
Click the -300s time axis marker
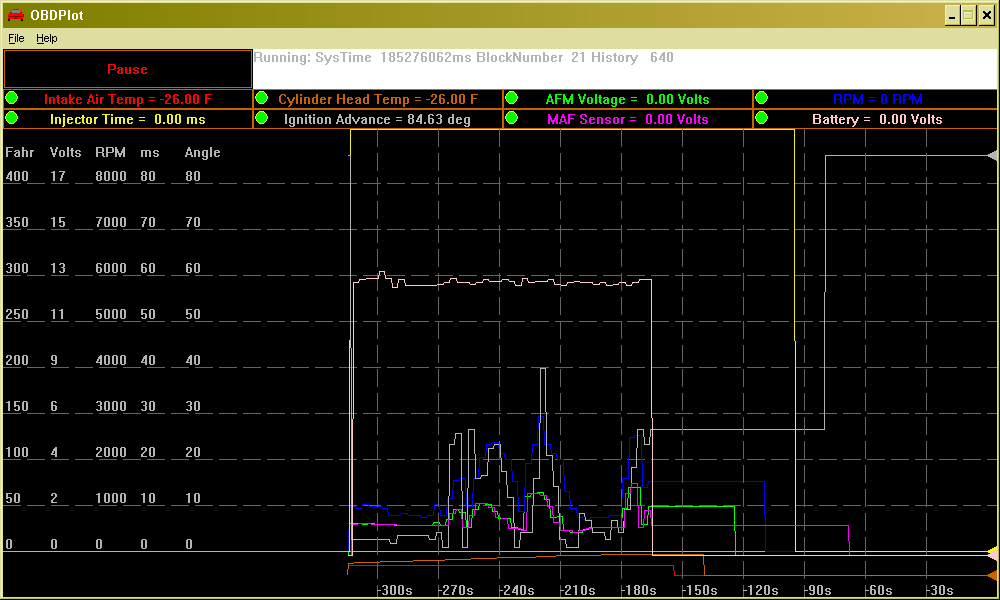[396, 590]
